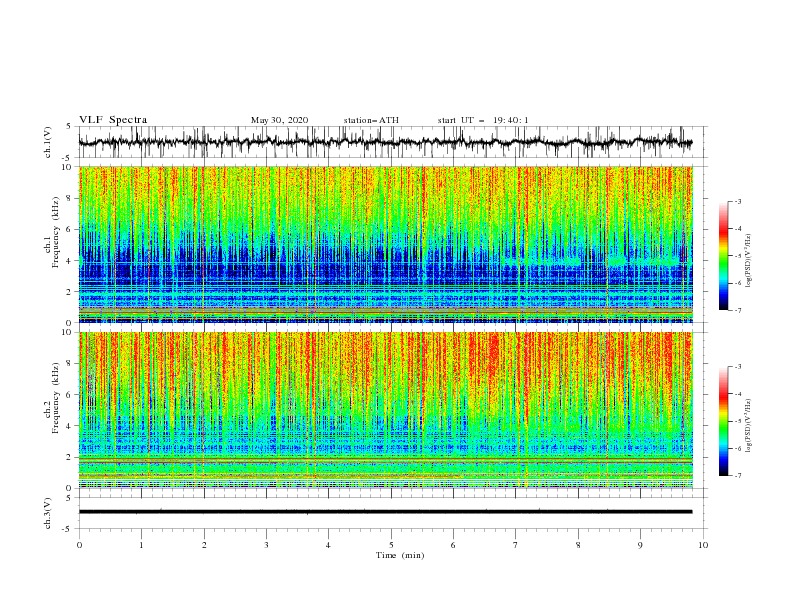
Task: Click the "-3" label on ch.1 colorbar
Action: tap(738, 201)
